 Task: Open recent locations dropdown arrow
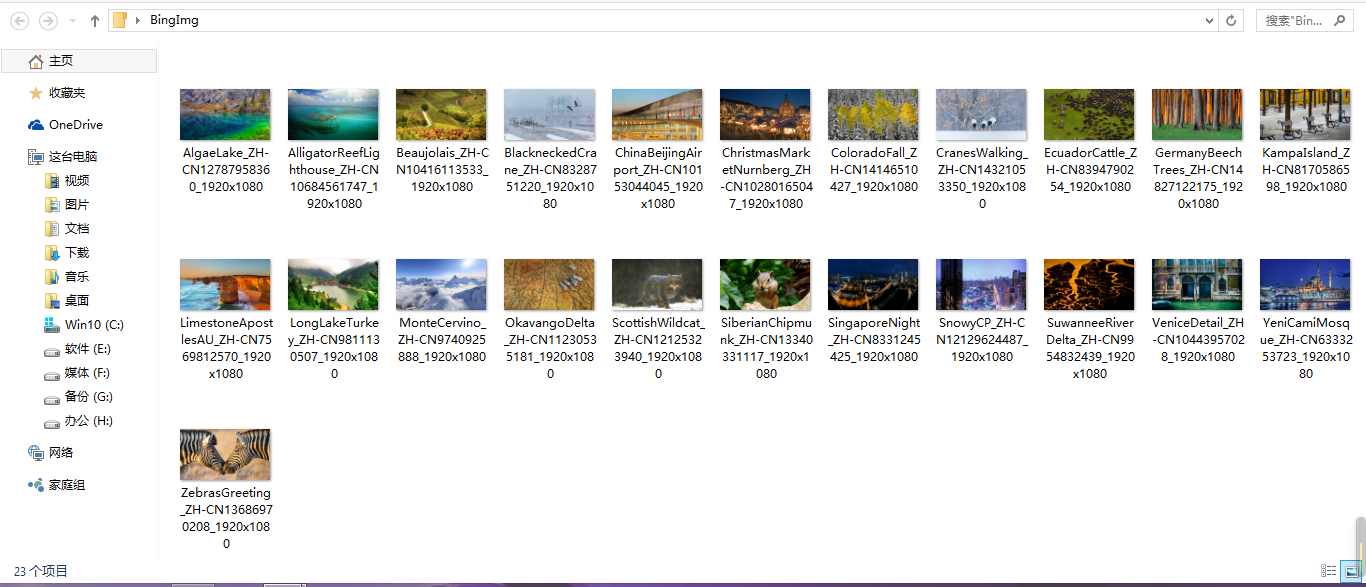[x=73, y=21]
